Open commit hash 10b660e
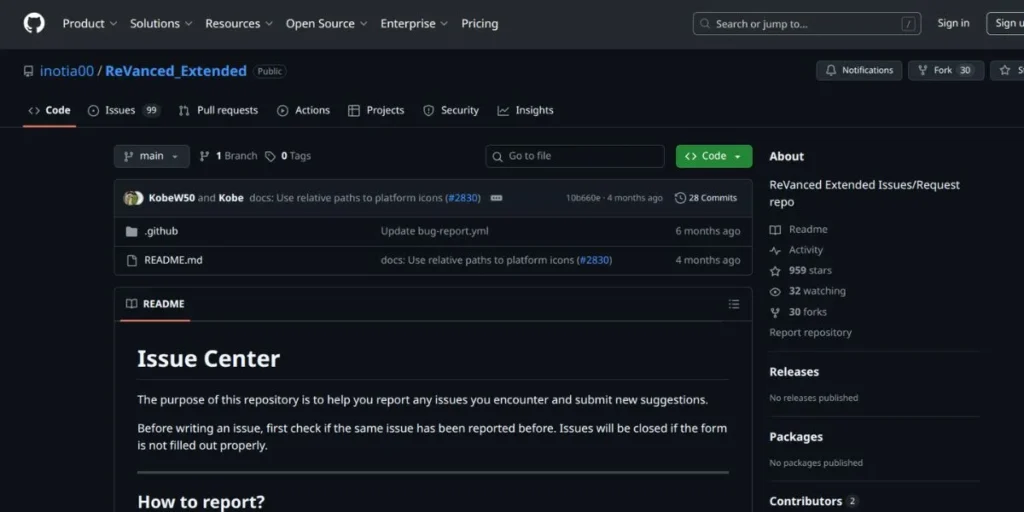 [583, 198]
